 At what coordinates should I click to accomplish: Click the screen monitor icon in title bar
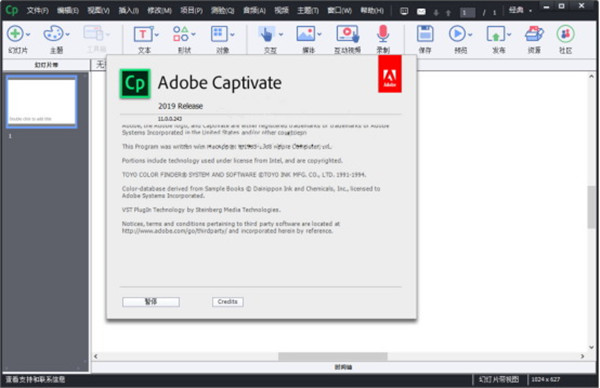click(404, 11)
